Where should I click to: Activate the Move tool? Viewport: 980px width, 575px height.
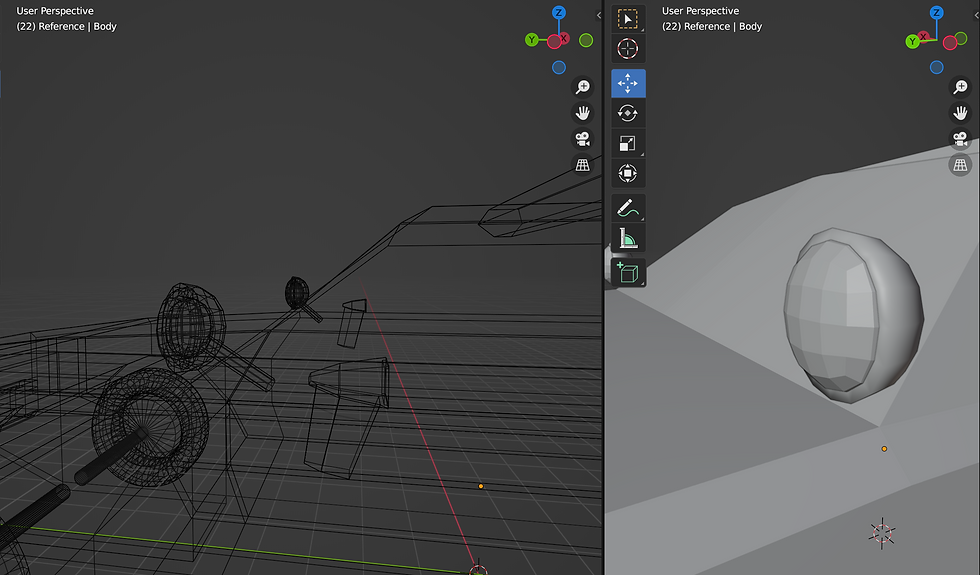(x=628, y=83)
